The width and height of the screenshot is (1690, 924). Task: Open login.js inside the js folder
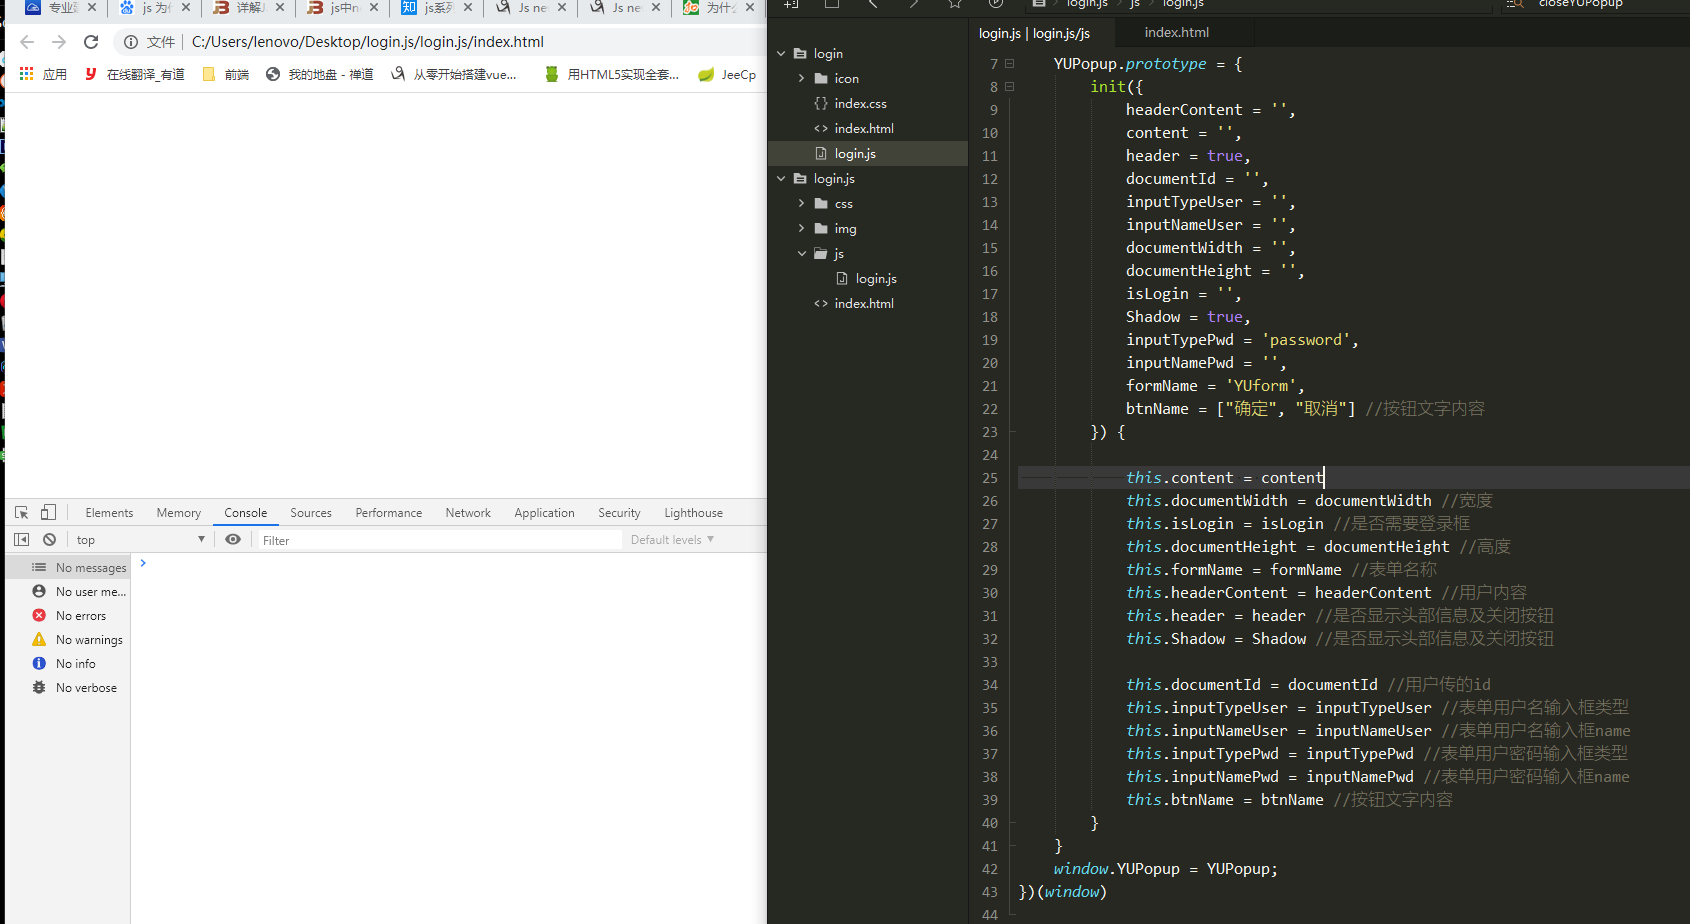click(x=876, y=278)
